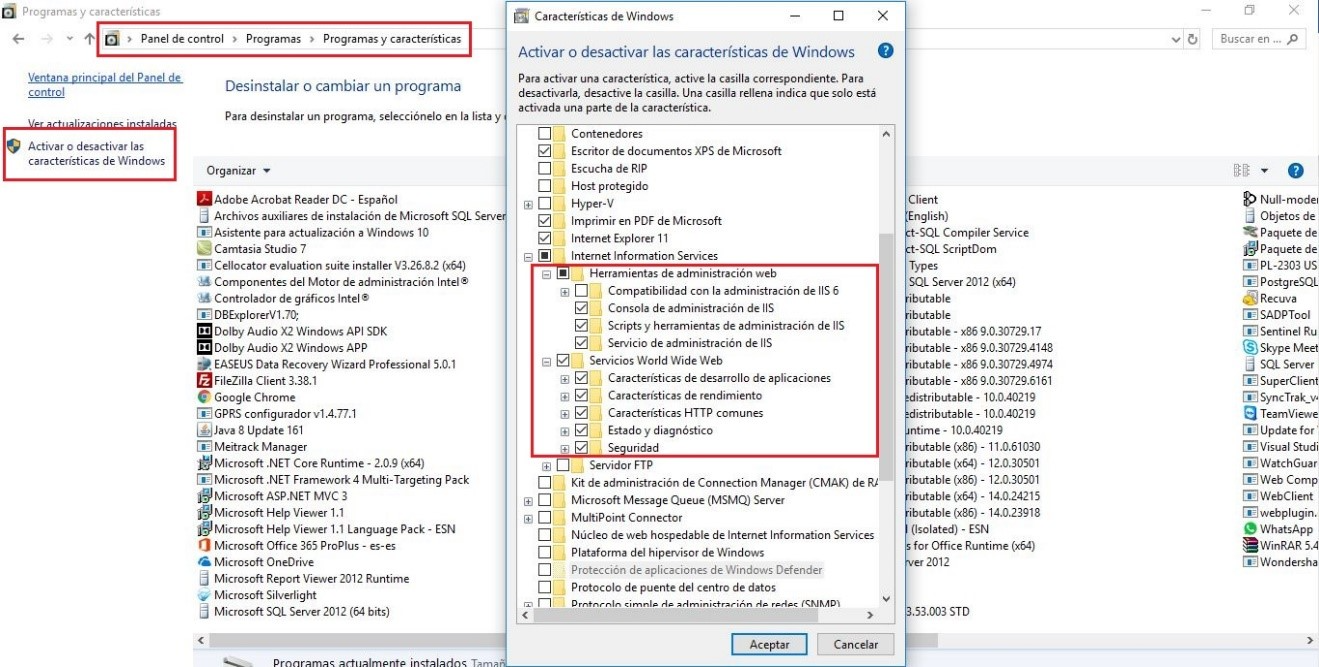Enable the Host protegido checkbox
Screen dimensions: 1319x667
click(545, 186)
